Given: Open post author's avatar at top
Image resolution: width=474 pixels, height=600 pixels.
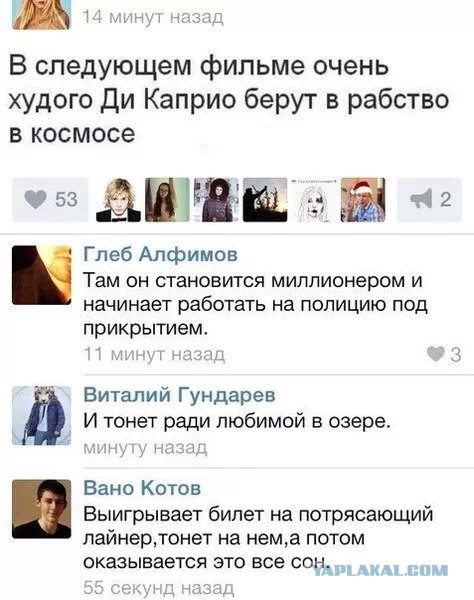Looking at the screenshot, I should 42,15.
